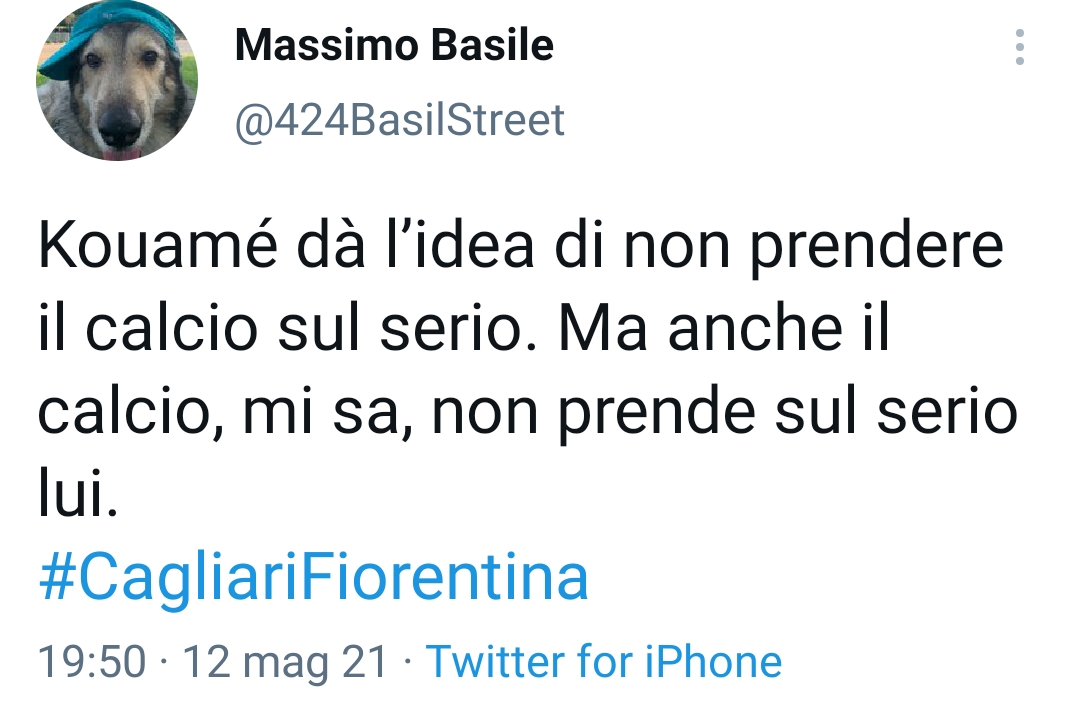1080x707 pixels.
Task: Click the author name above the handle
Action: pyautogui.click(x=393, y=44)
